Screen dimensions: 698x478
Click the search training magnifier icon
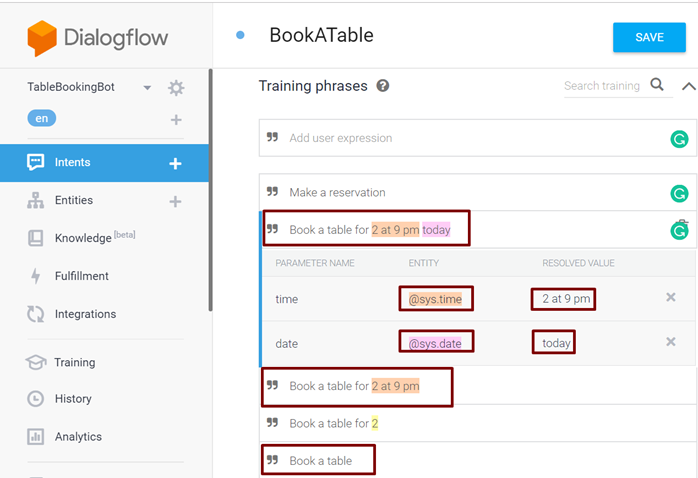point(657,85)
